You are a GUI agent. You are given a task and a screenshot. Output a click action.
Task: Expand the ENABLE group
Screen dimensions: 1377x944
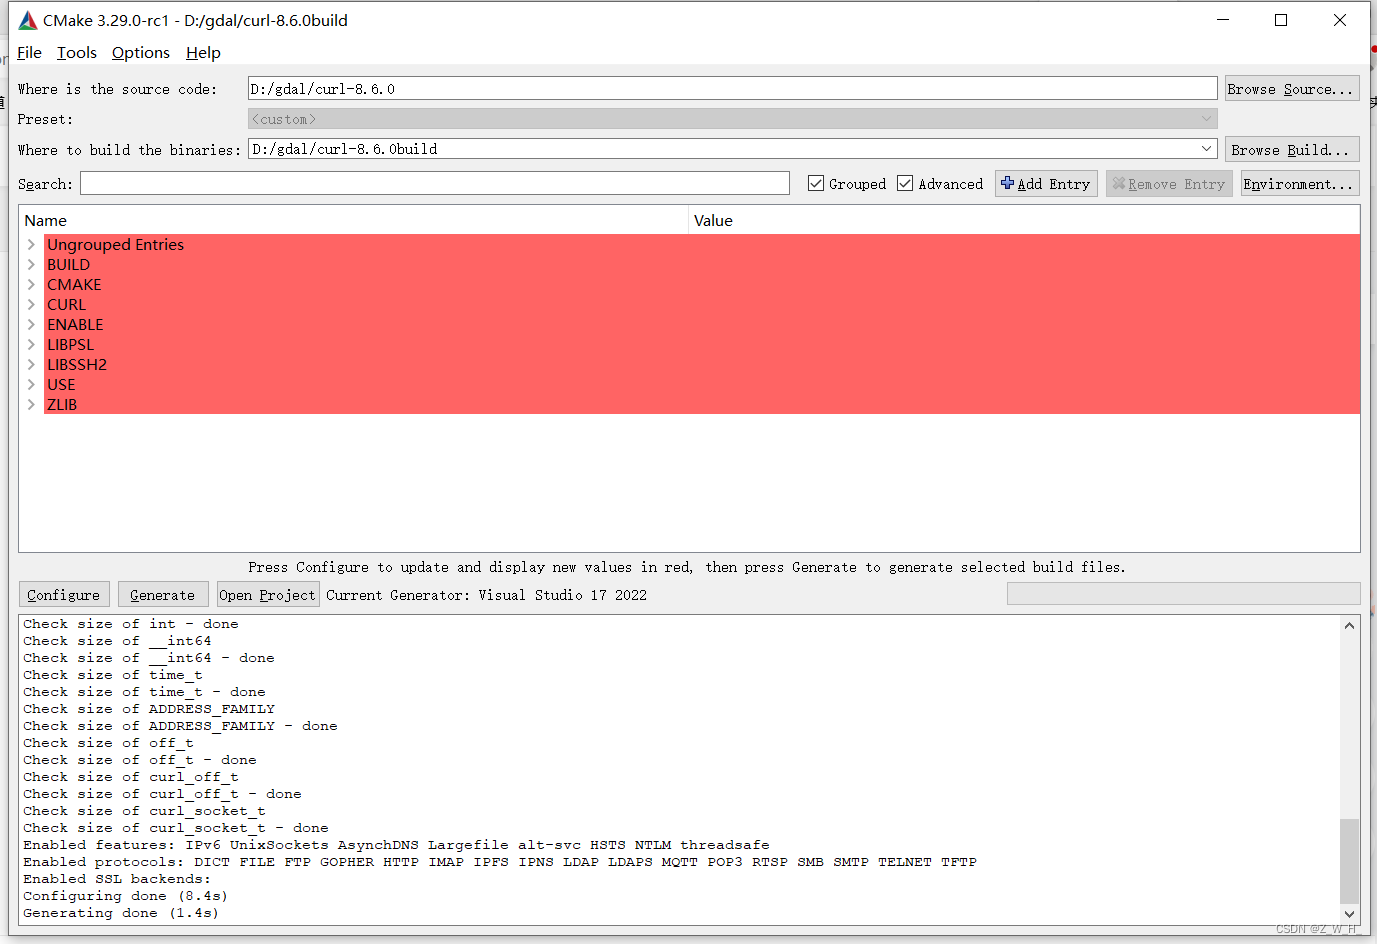pos(31,324)
